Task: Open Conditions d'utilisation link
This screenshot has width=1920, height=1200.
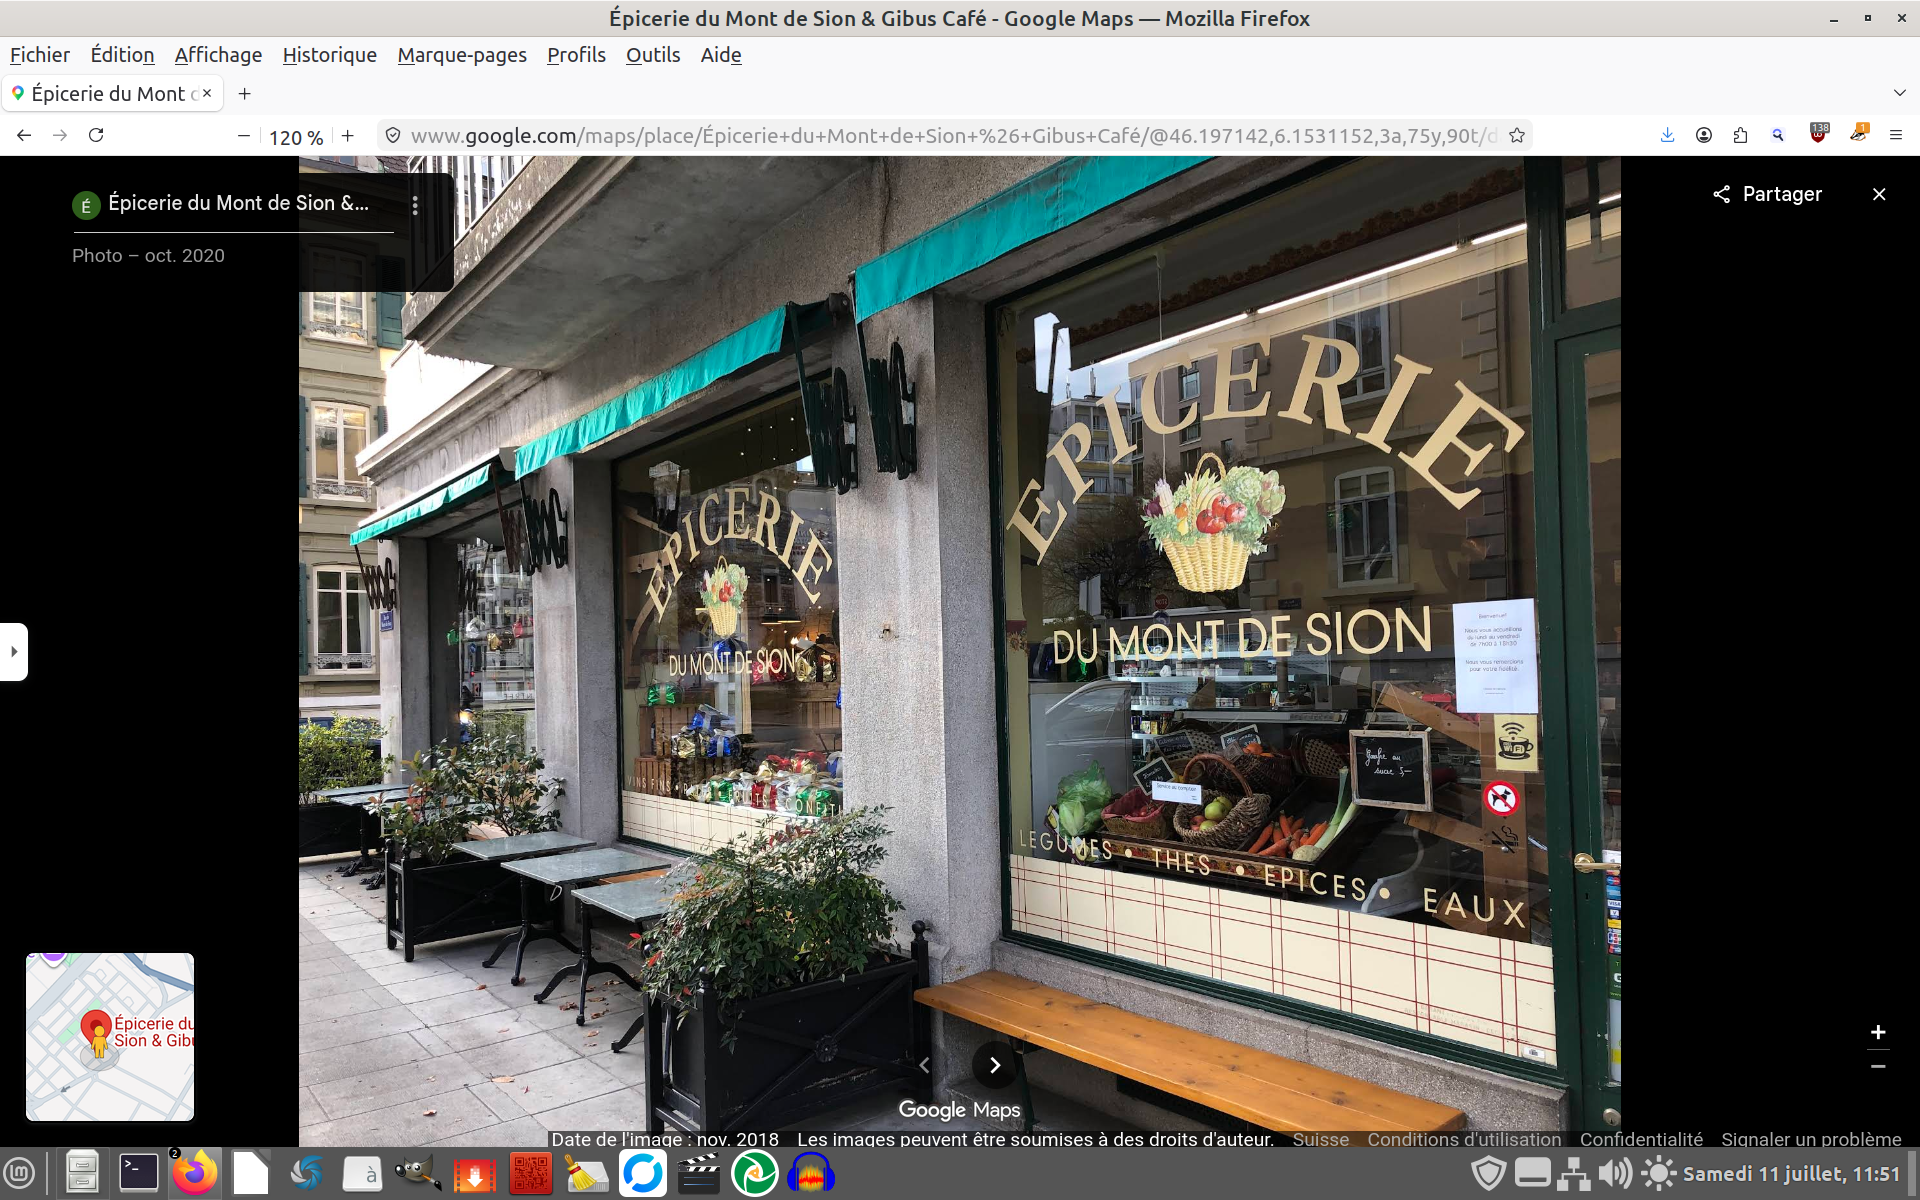Action: point(1464,1139)
